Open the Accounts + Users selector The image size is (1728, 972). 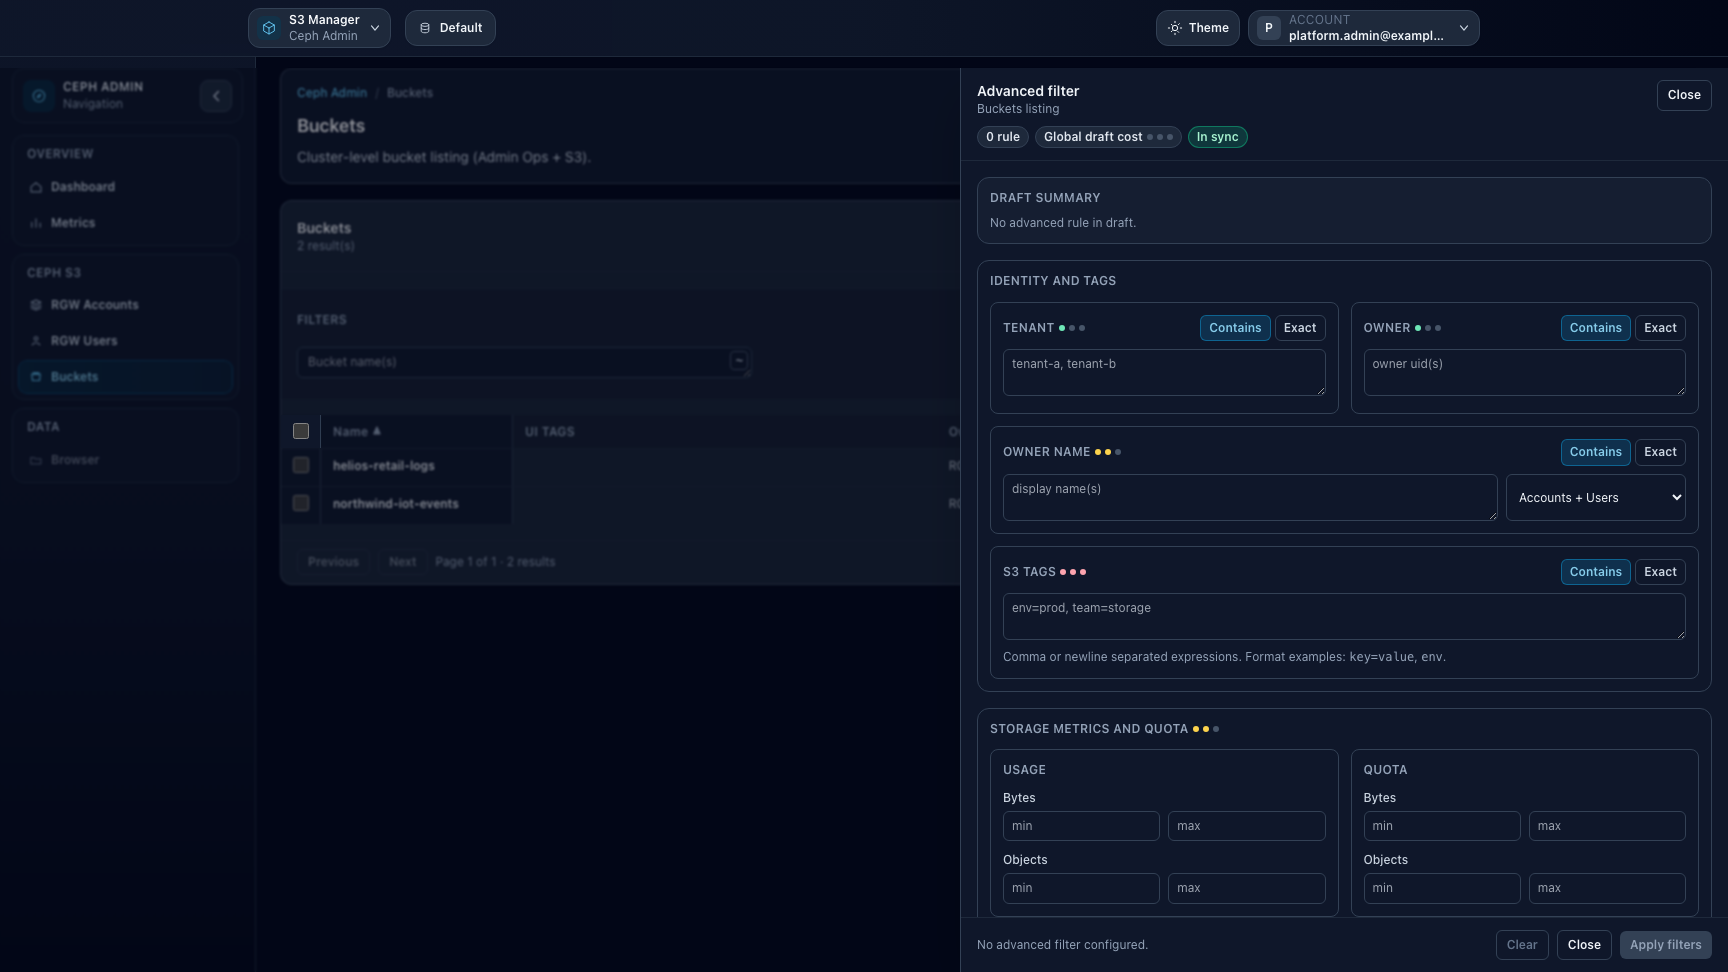tap(1596, 497)
